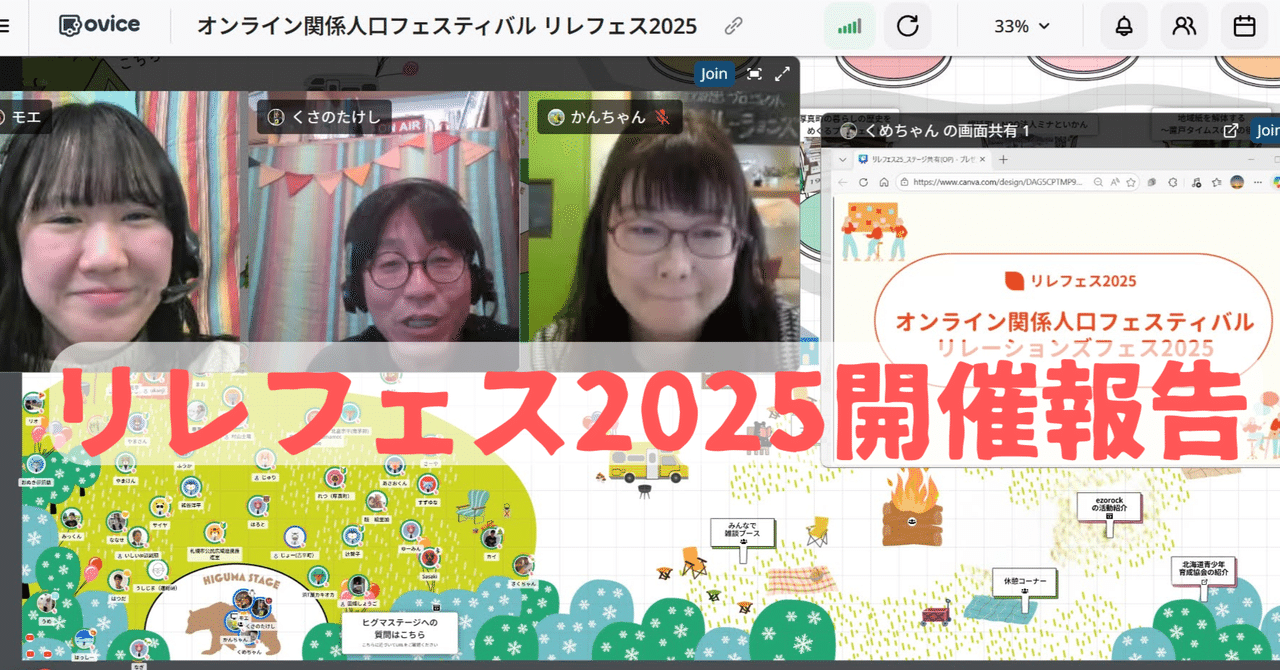Click Join on くめちゃん's screen share window
Viewport: 1280px width, 670px height.
1268,130
